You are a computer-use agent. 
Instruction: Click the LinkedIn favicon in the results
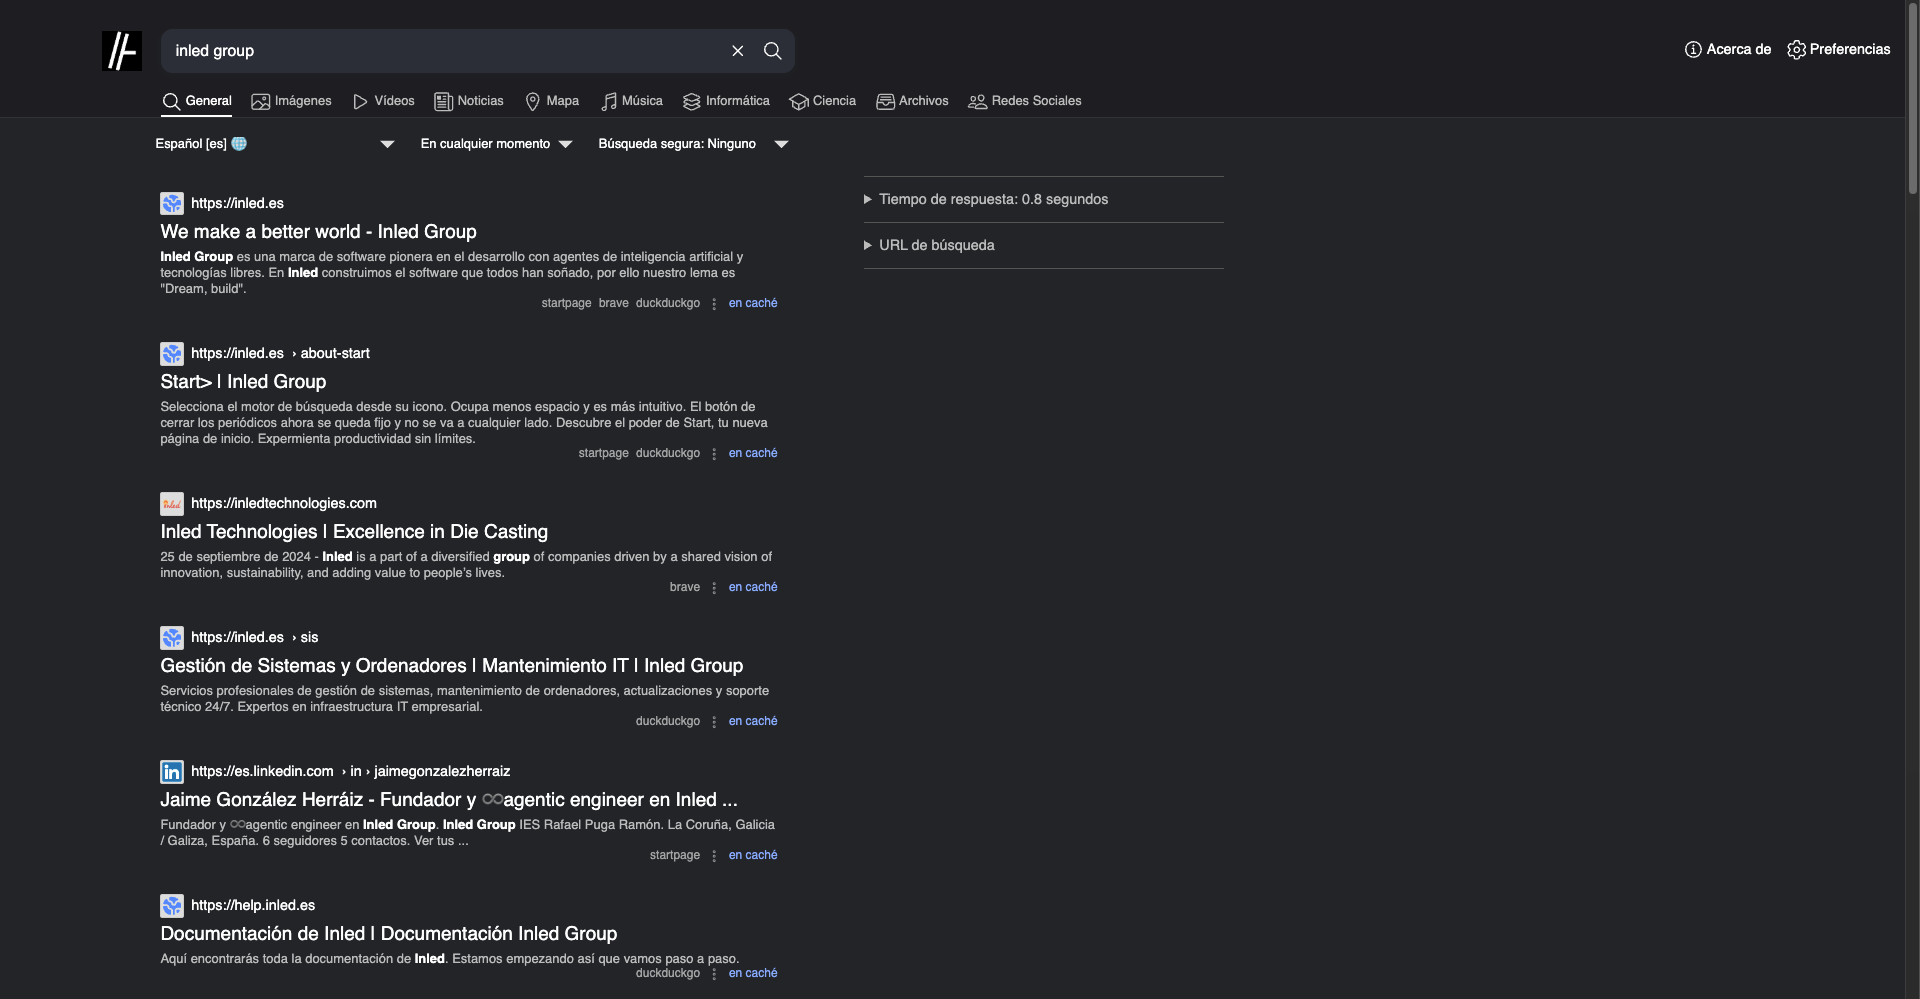[172, 772]
